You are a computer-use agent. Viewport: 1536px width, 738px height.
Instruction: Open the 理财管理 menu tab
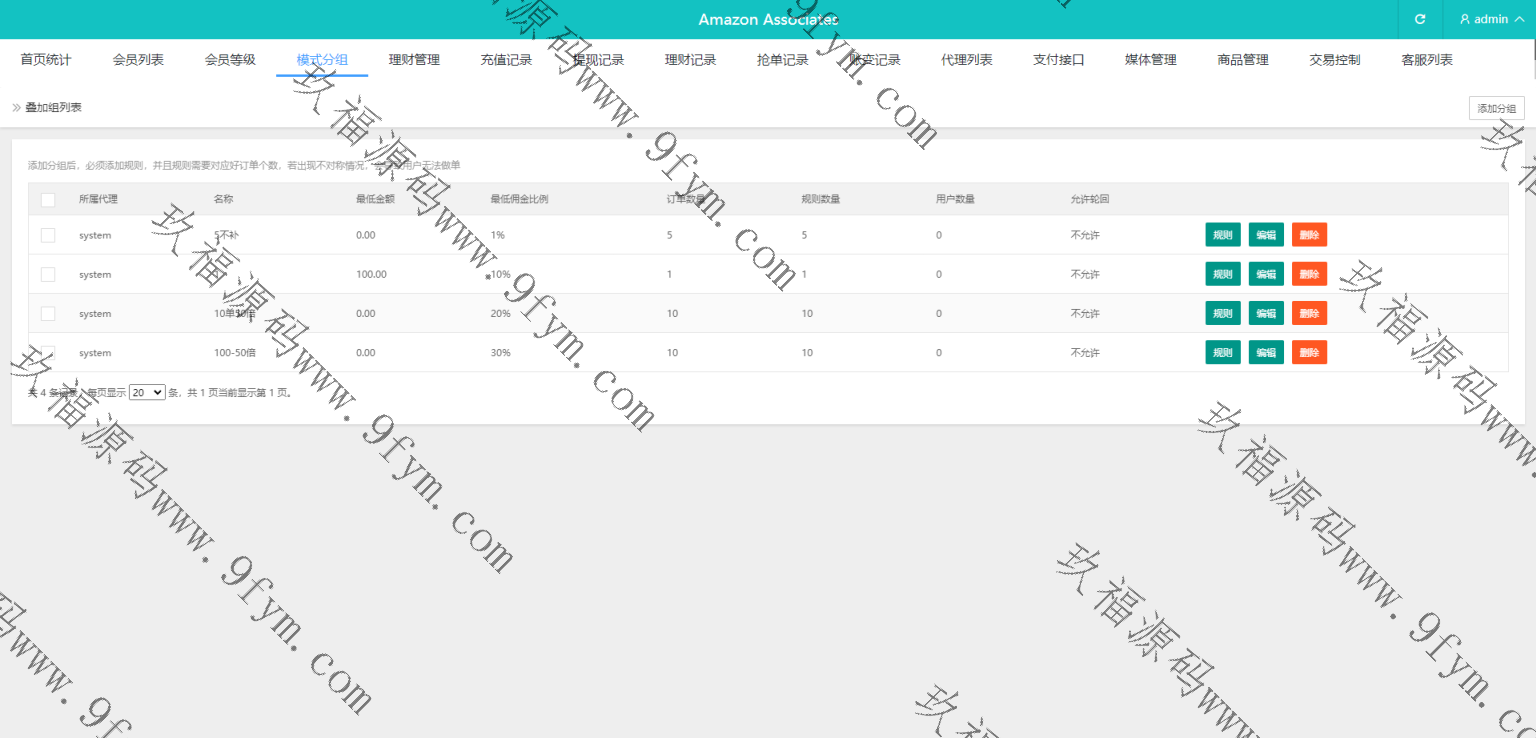pyautogui.click(x=414, y=60)
